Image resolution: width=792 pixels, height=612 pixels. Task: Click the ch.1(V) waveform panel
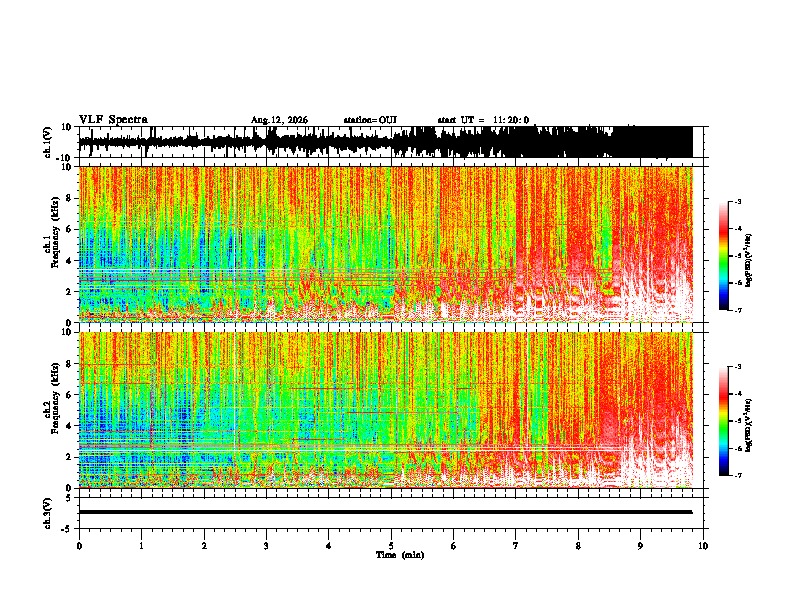click(393, 142)
